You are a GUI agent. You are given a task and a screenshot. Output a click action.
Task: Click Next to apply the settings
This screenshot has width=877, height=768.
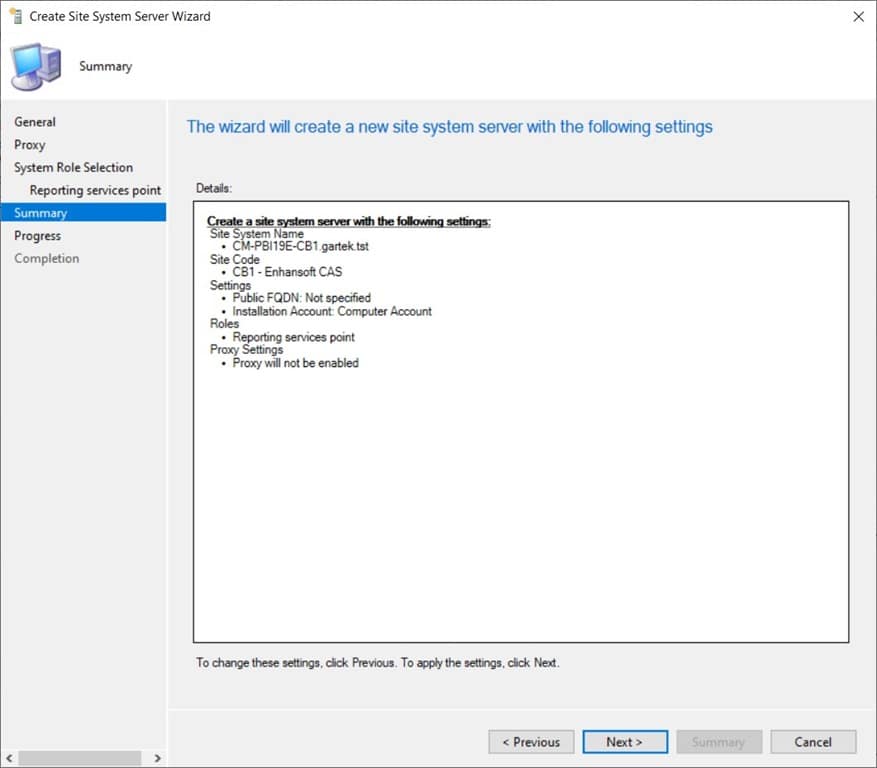point(625,742)
